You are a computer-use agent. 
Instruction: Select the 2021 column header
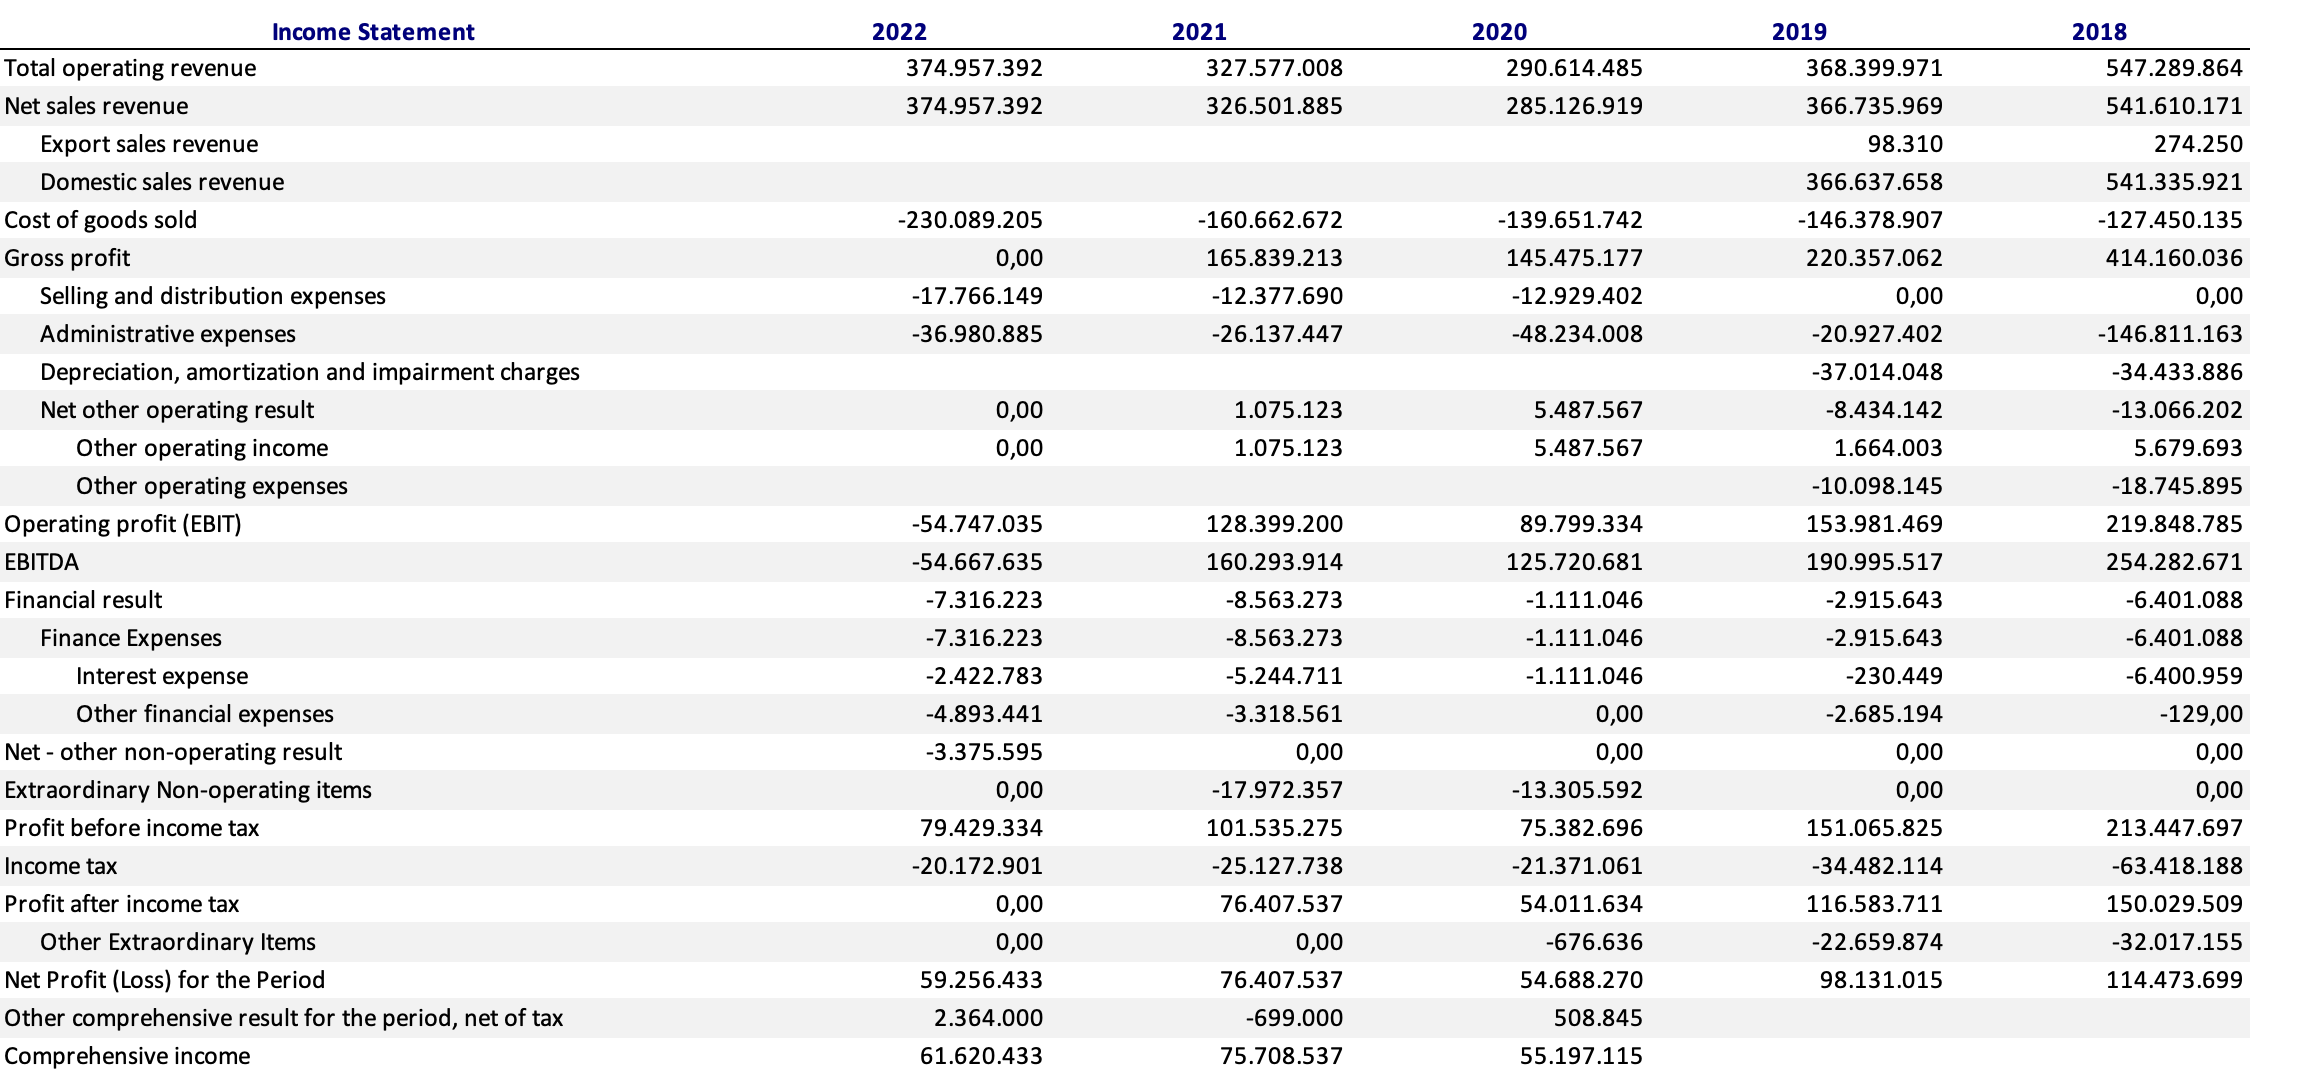[1199, 32]
